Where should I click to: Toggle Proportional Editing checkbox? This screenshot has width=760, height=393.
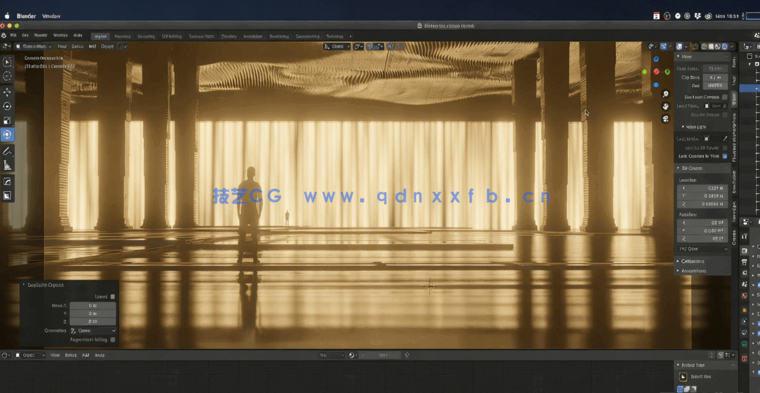(x=112, y=340)
